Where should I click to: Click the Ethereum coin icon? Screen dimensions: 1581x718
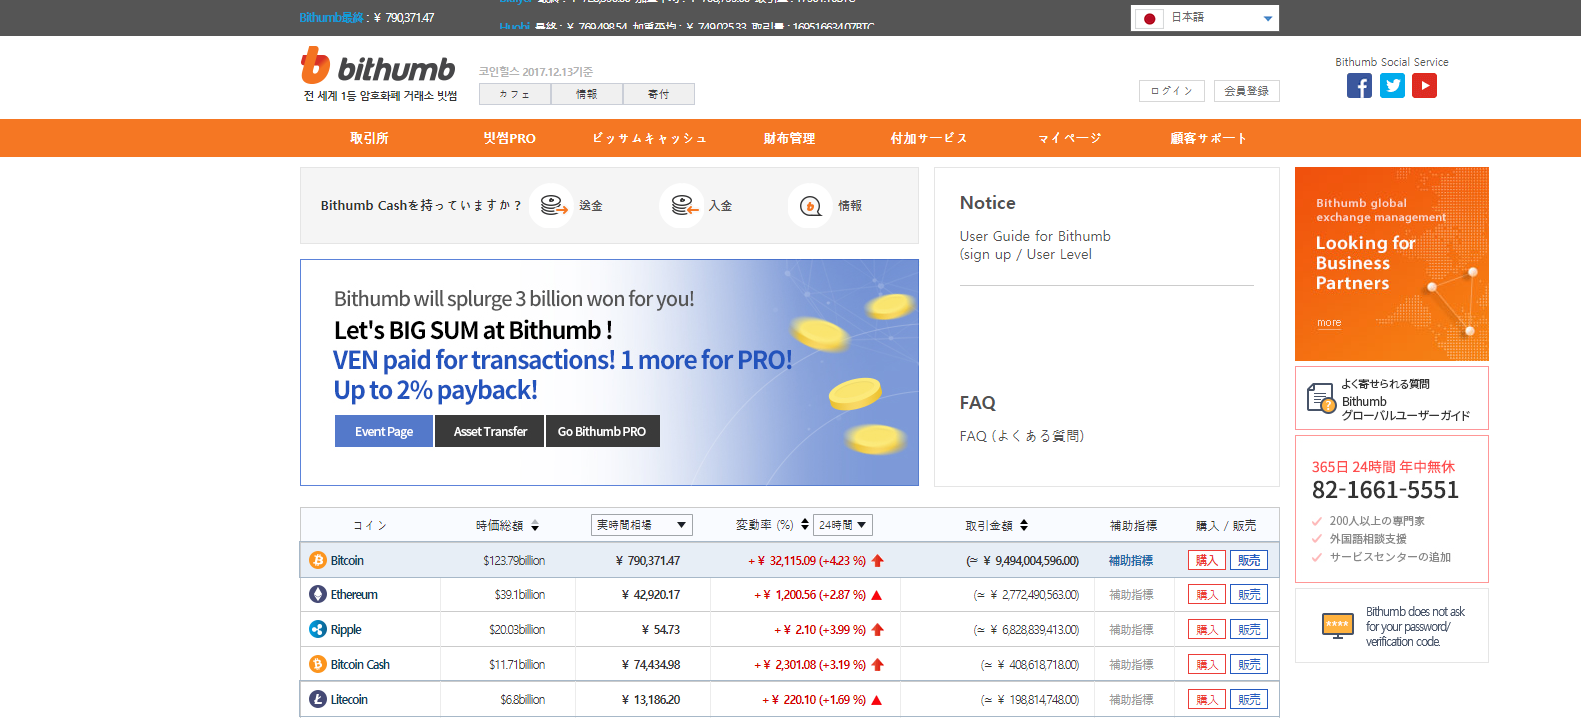(x=318, y=594)
